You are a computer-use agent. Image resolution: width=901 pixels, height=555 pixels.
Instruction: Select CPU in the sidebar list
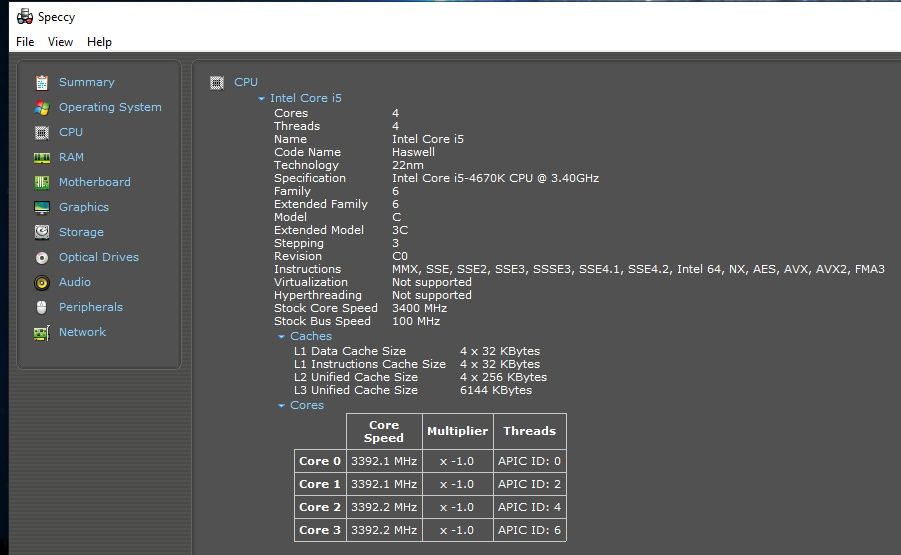(x=71, y=132)
